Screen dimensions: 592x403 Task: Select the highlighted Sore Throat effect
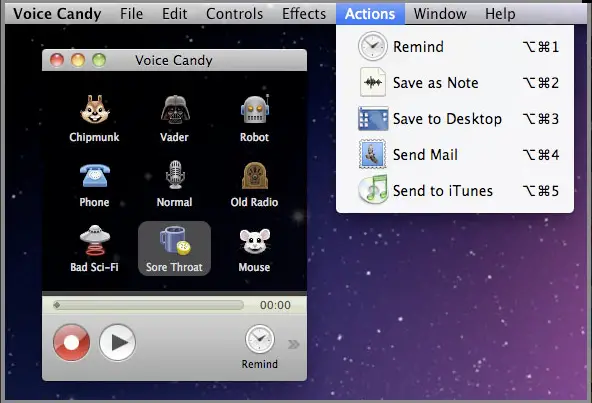(174, 249)
